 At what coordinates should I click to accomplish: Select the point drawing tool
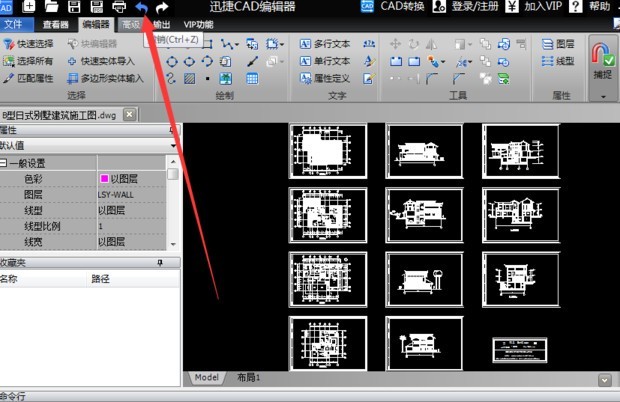point(208,79)
